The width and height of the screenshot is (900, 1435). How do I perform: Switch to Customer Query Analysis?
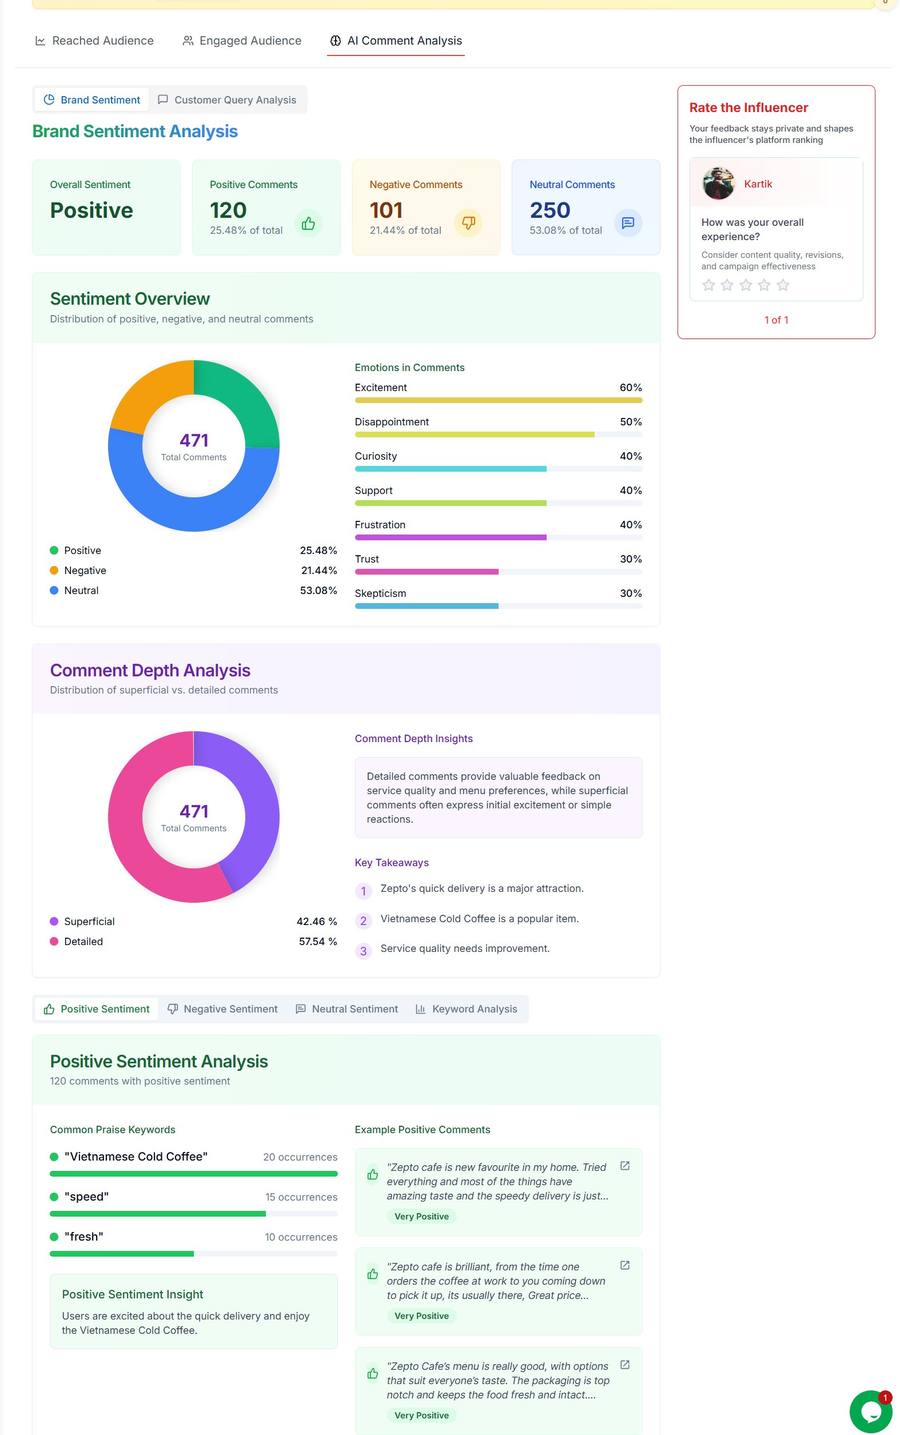coord(228,99)
